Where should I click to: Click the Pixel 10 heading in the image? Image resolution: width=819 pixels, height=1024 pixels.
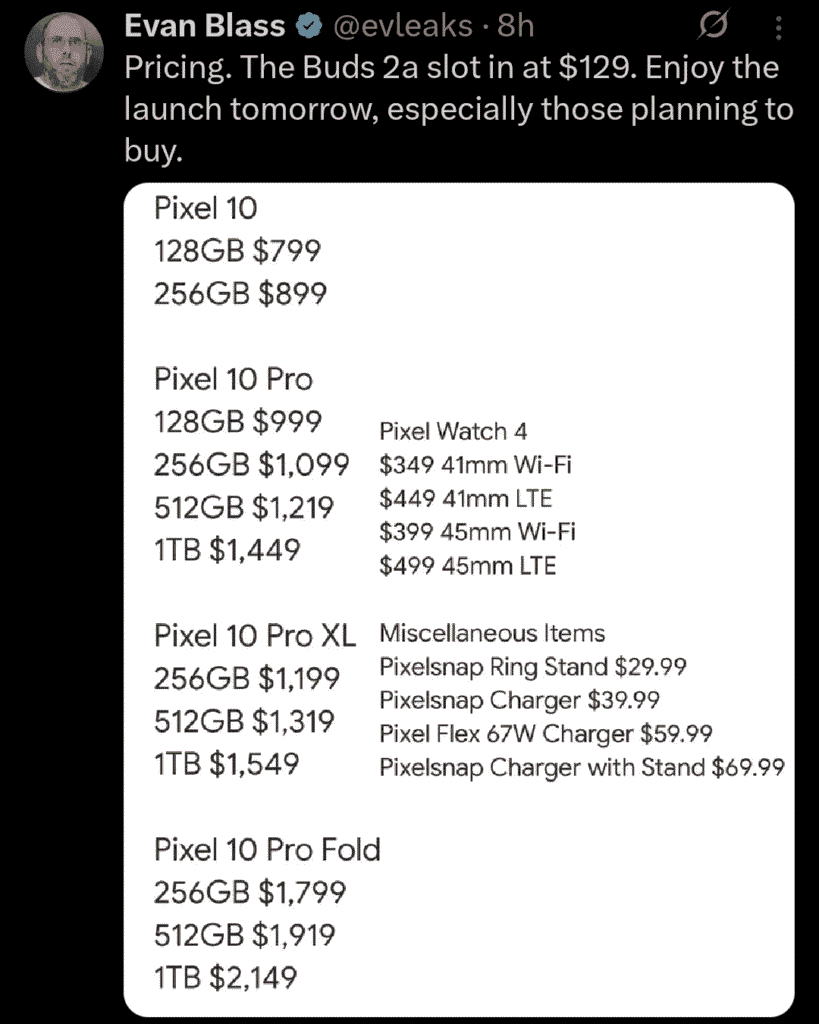click(x=206, y=208)
